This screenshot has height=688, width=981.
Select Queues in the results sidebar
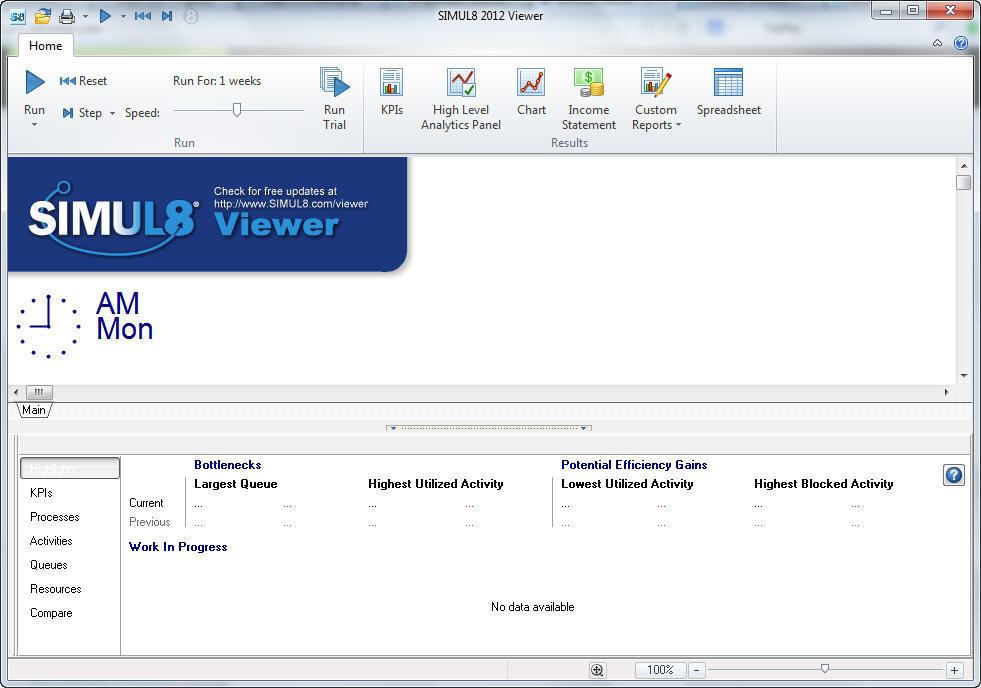(x=48, y=565)
